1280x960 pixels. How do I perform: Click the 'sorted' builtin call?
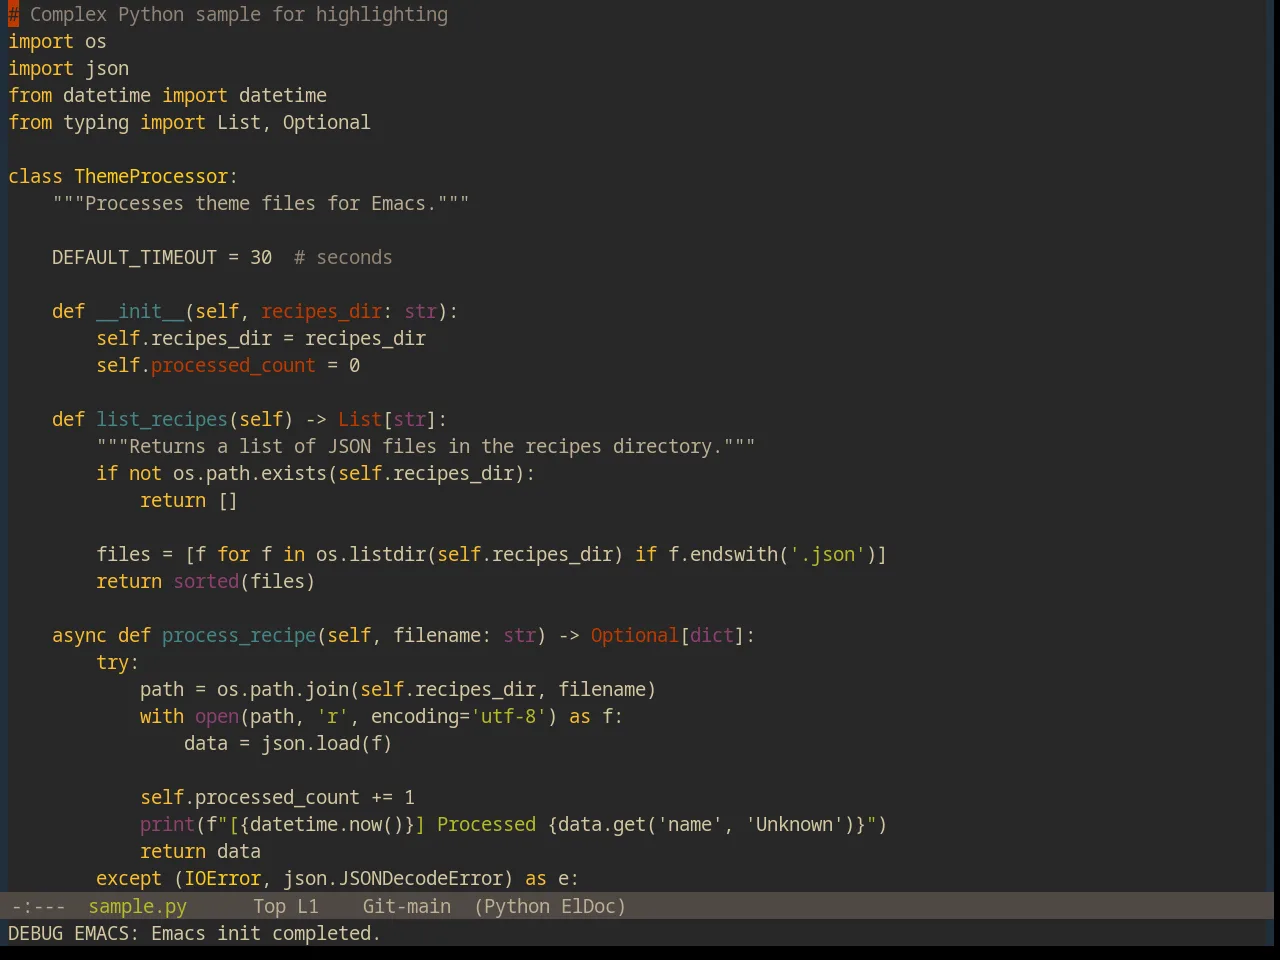point(206,581)
